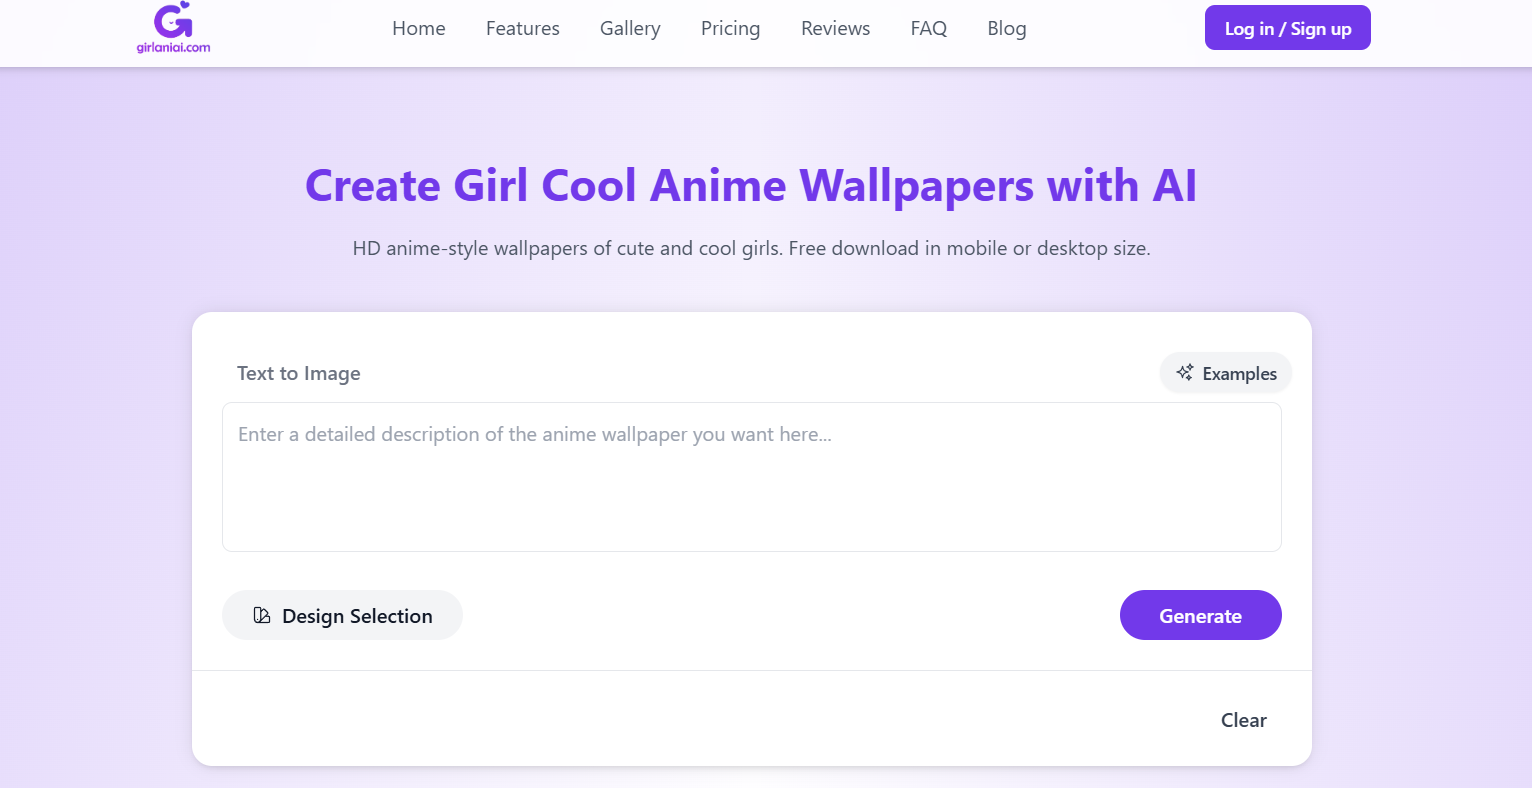Clear the generated results
Image resolution: width=1532 pixels, height=788 pixels.
[1243, 720]
